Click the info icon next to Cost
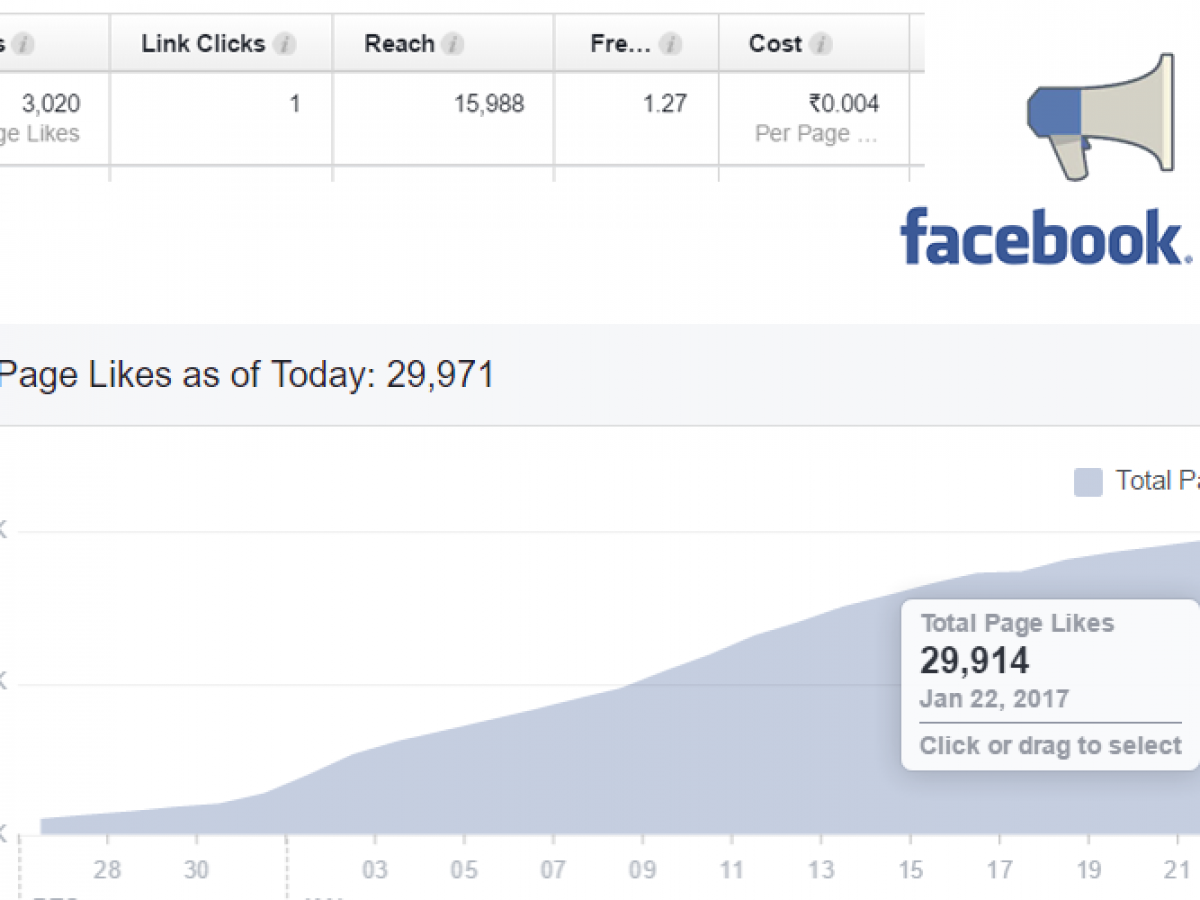 [821, 44]
